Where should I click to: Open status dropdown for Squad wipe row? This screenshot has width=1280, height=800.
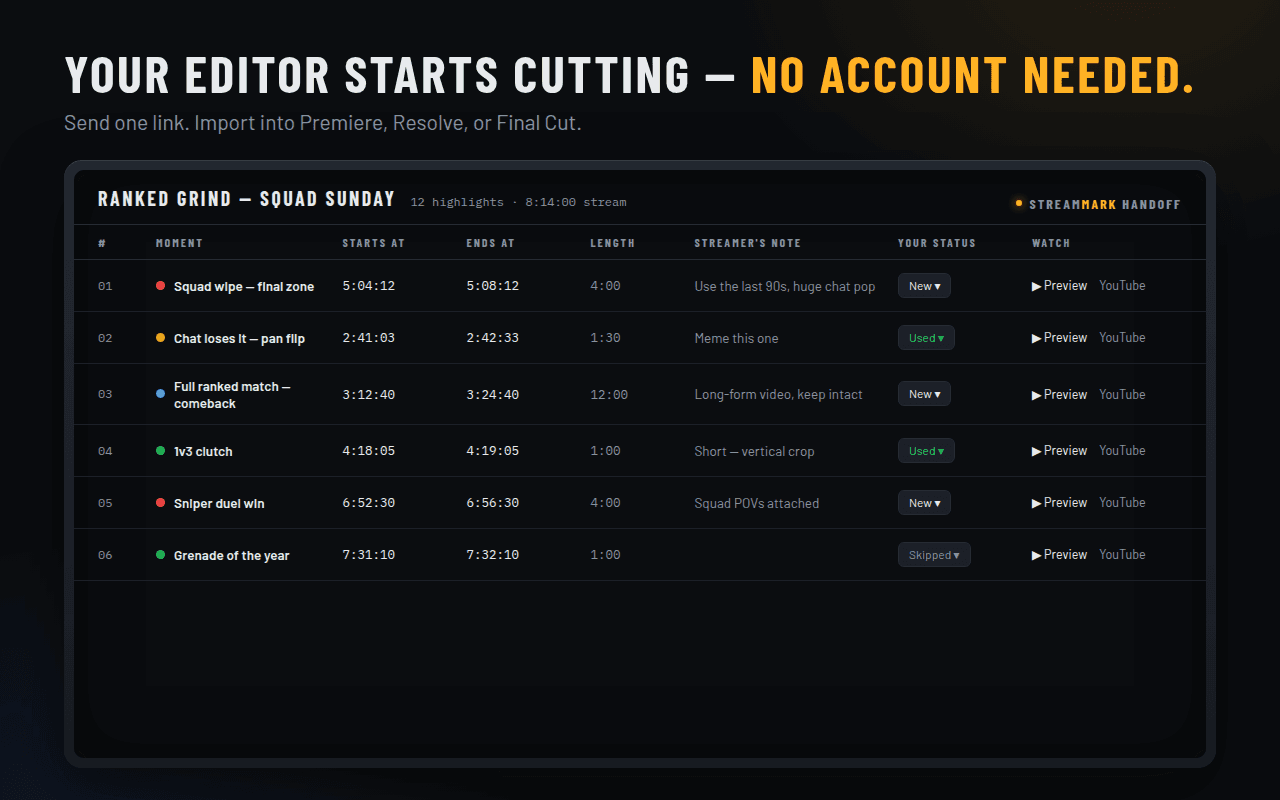pos(924,286)
